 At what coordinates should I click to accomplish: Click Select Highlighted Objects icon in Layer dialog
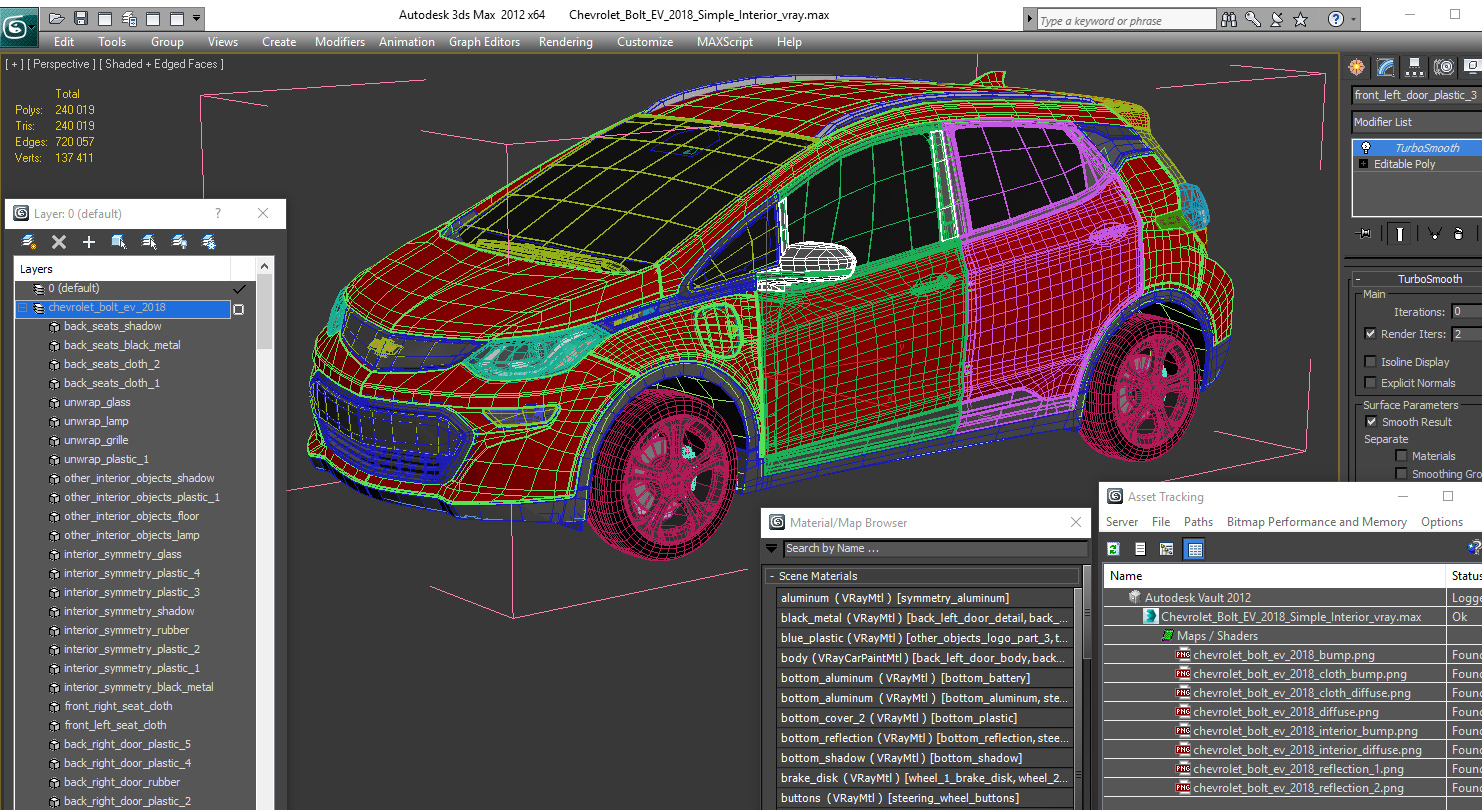coord(119,242)
